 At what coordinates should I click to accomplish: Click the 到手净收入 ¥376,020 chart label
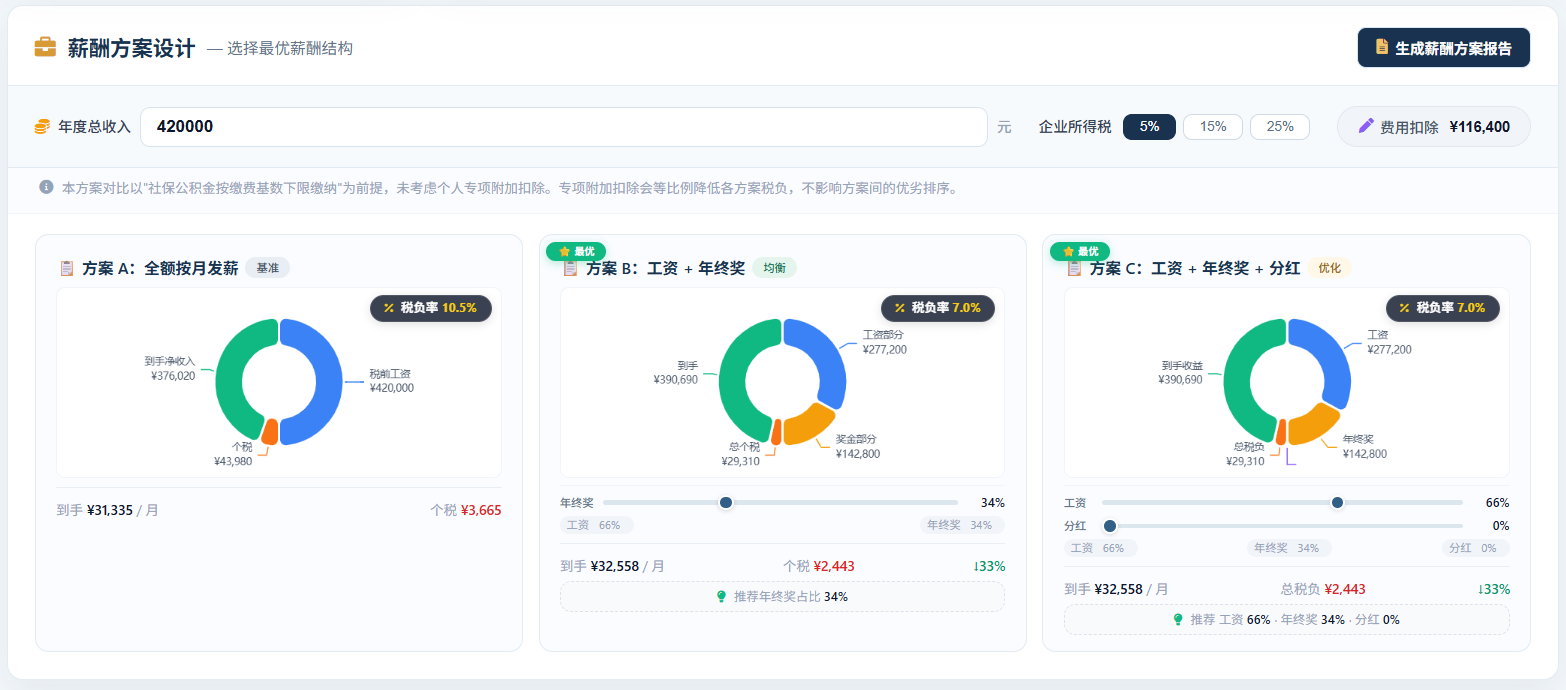(x=172, y=368)
